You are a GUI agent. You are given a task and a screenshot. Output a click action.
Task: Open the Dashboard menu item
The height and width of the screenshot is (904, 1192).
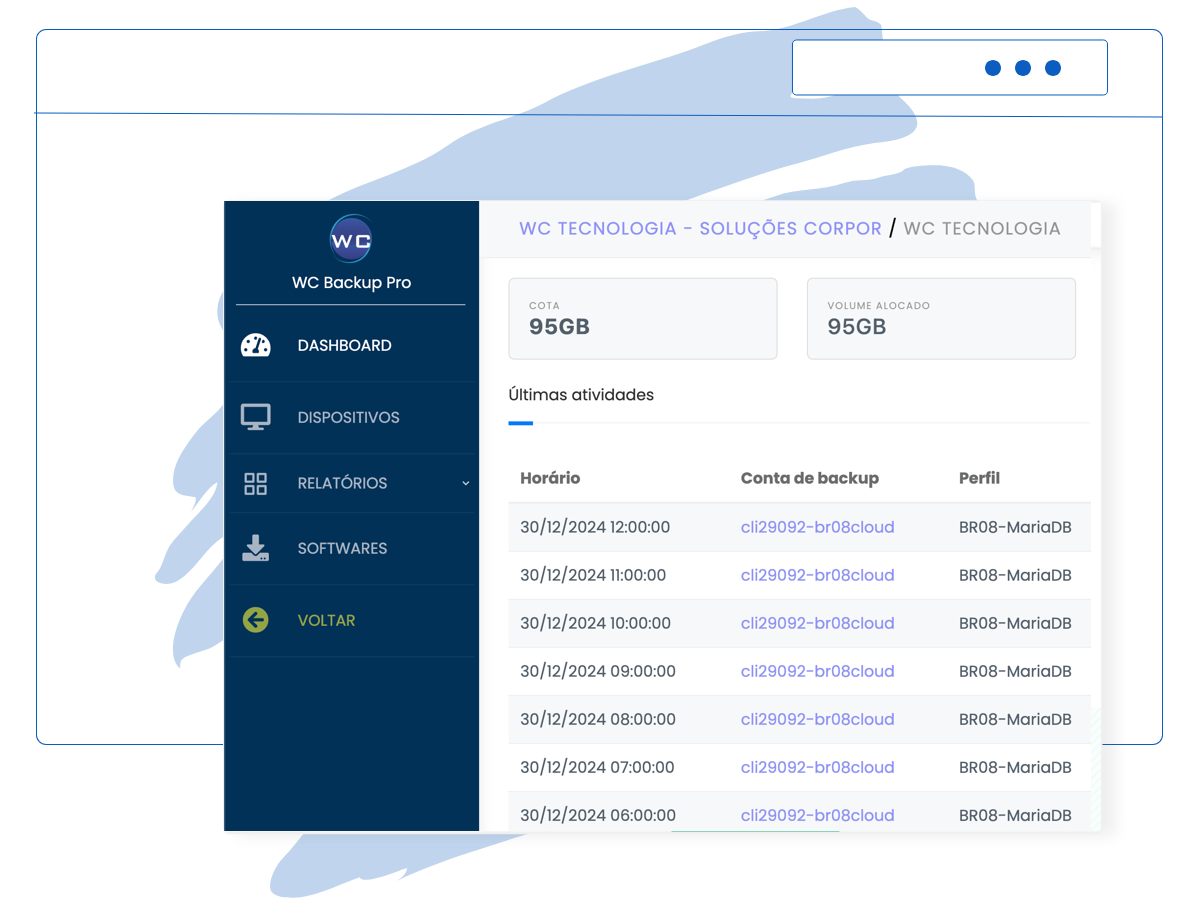(x=344, y=346)
